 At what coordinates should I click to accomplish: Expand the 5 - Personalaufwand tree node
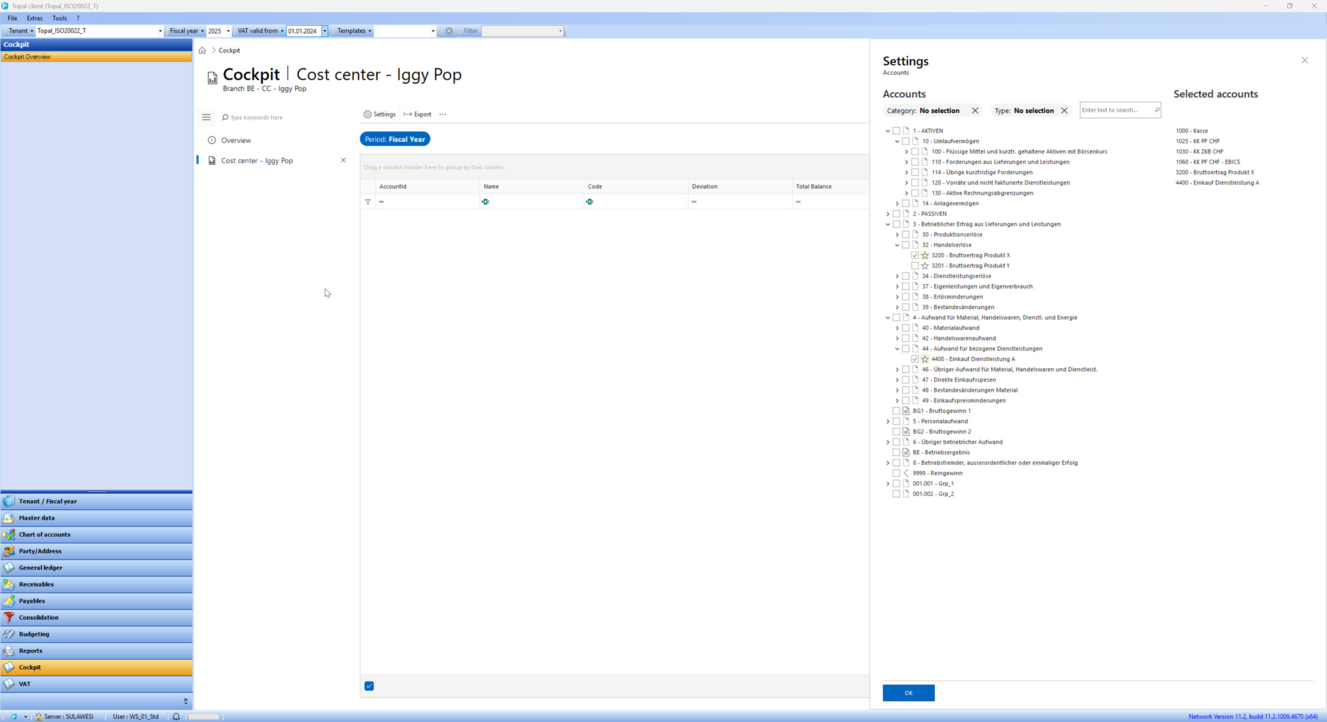pos(888,422)
